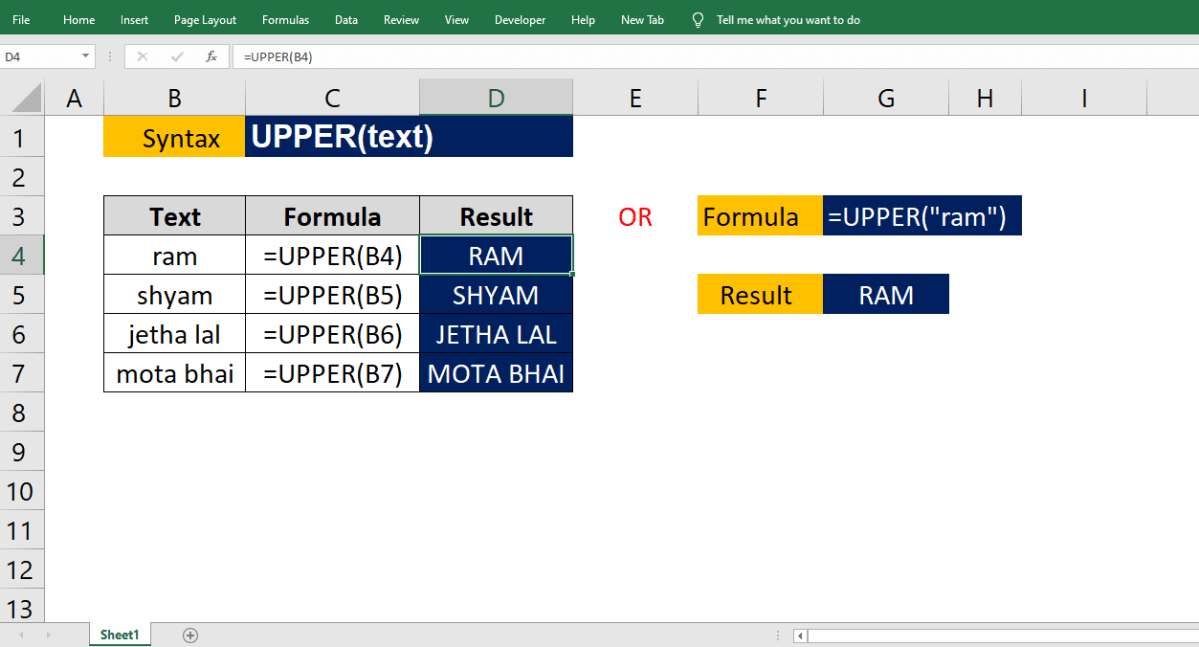Open the Name Box dropdown
Screen dimensions: 1199x647
pyautogui.click(x=84, y=56)
